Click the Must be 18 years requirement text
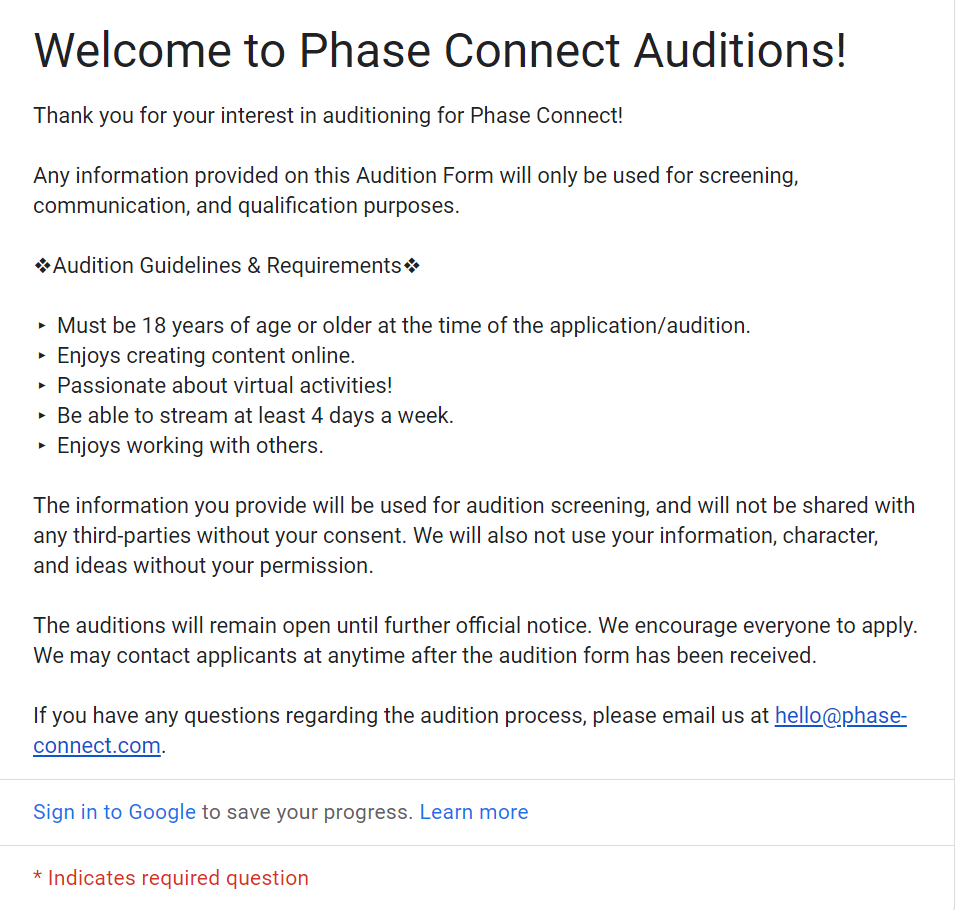The width and height of the screenshot is (955, 910). click(x=403, y=326)
